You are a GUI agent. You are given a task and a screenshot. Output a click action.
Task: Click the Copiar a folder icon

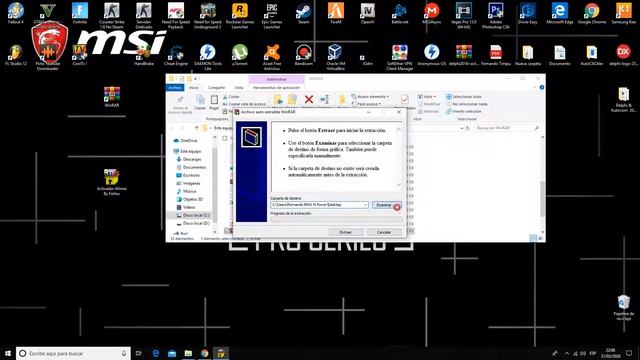pos(293,99)
